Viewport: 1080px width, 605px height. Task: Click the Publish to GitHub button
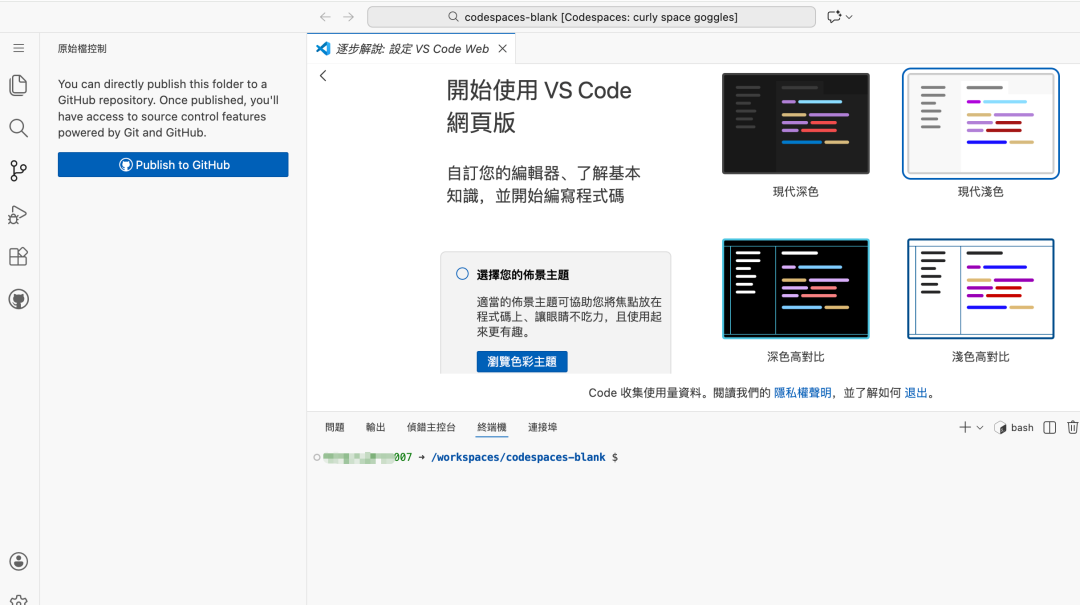[173, 165]
